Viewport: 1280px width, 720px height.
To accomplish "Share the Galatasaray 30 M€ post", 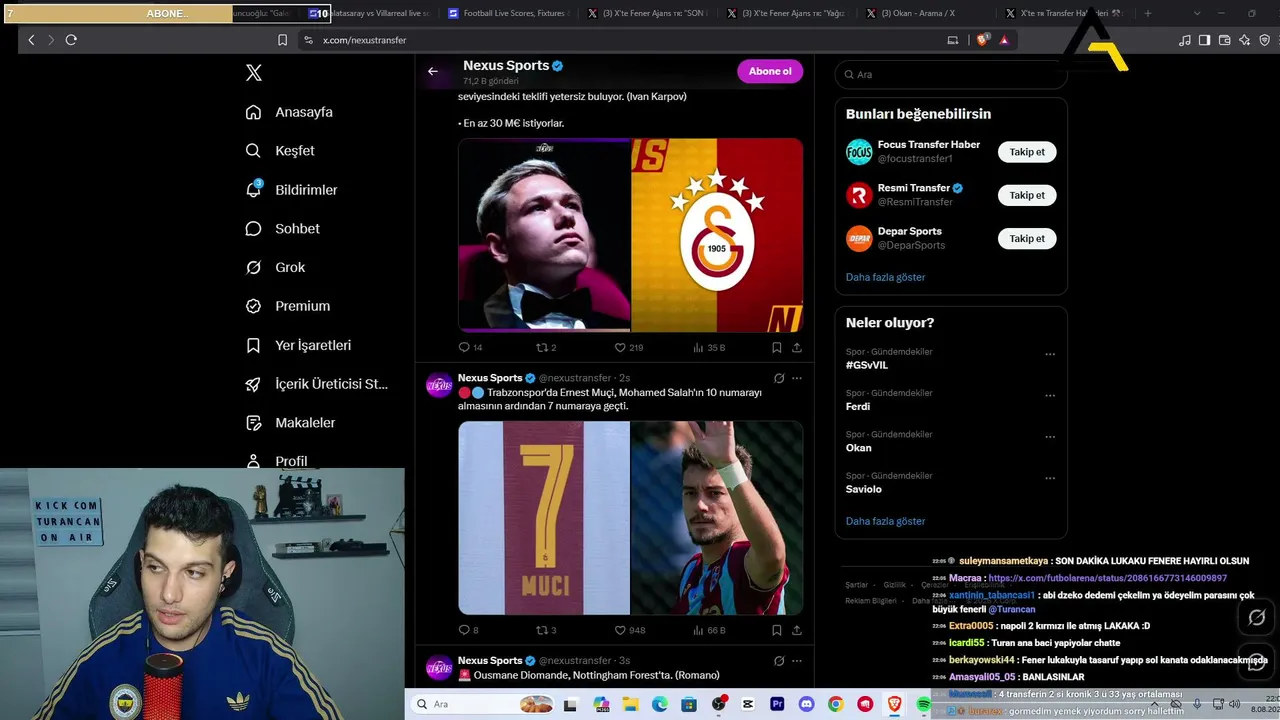I will pyautogui.click(x=797, y=347).
